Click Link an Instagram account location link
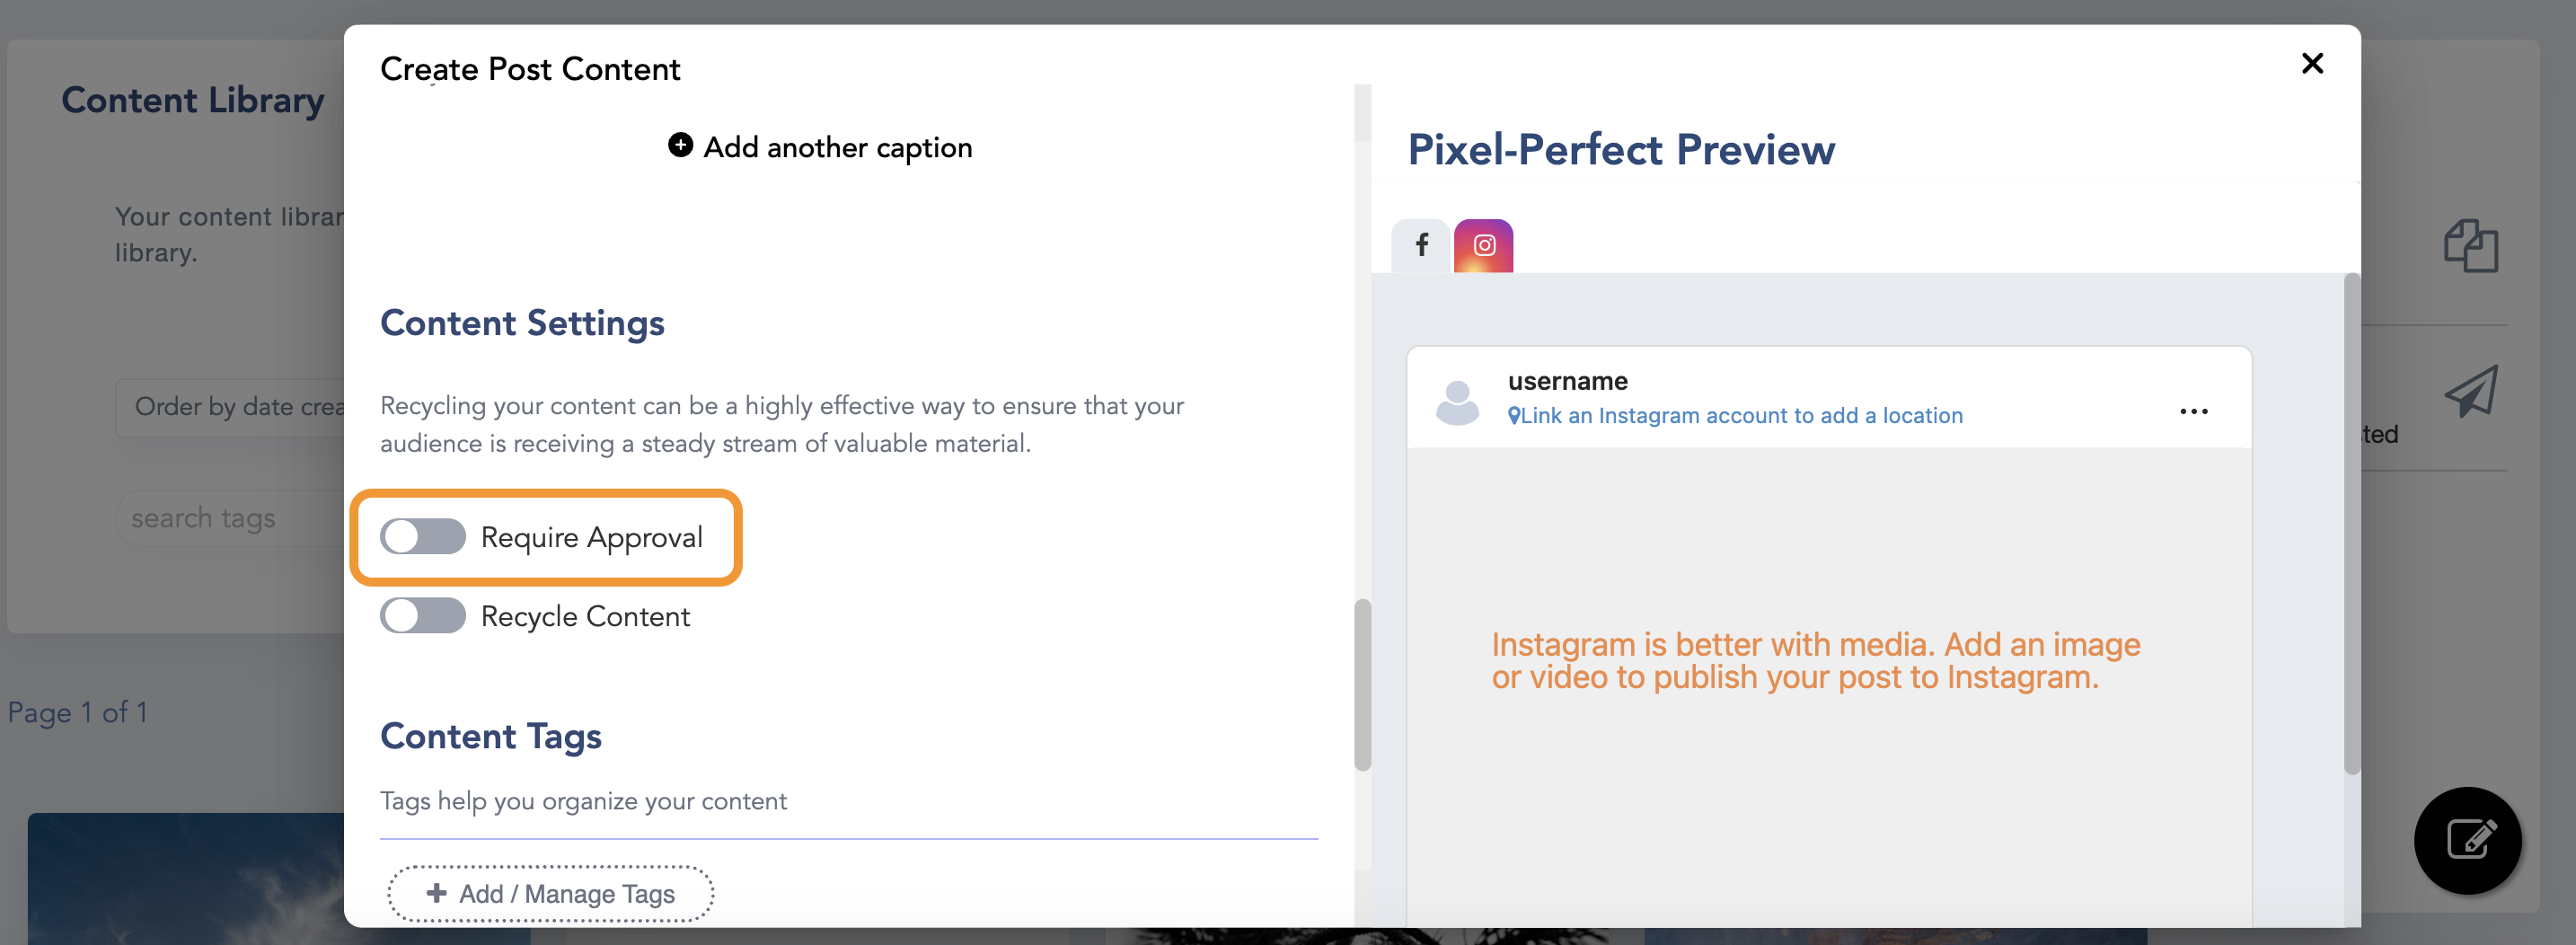The image size is (2576, 945). 1741,416
